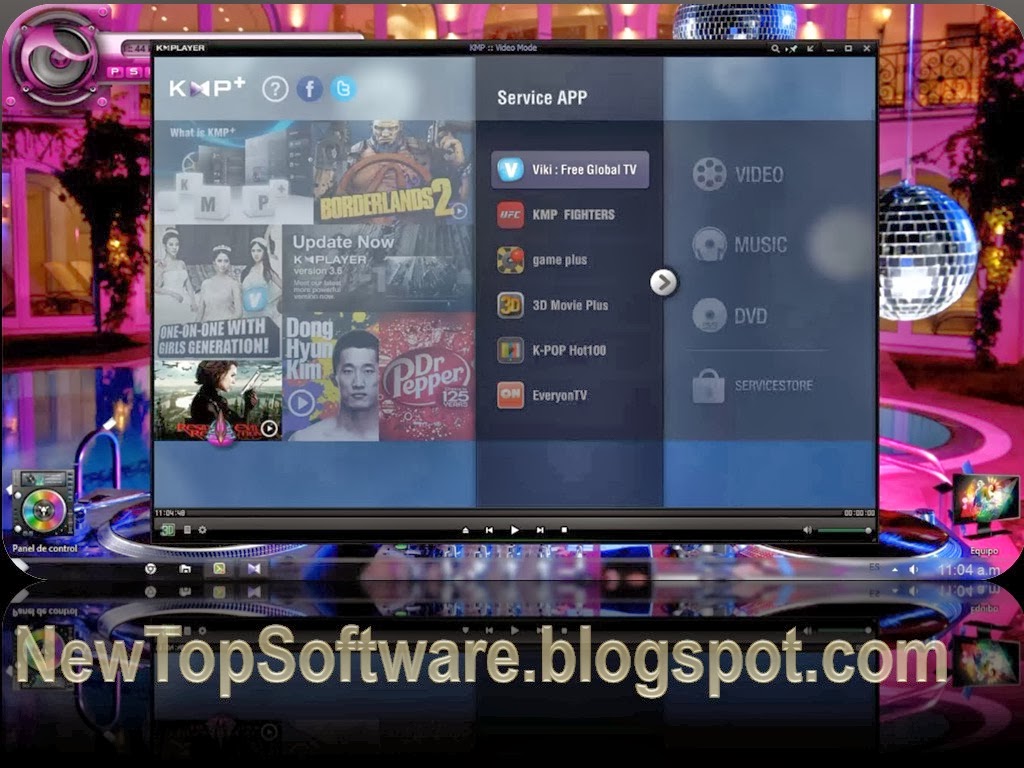
Task: Click the KMP+ logo
Action: click(x=207, y=88)
